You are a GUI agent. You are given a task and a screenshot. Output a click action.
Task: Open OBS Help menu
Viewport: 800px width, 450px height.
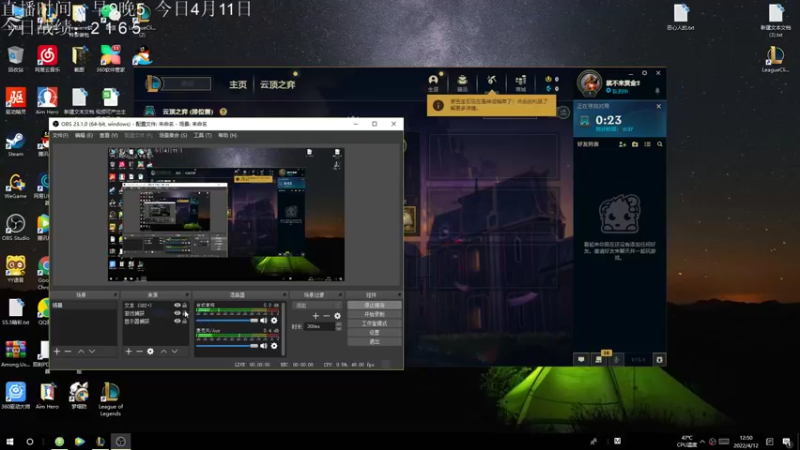(x=228, y=135)
